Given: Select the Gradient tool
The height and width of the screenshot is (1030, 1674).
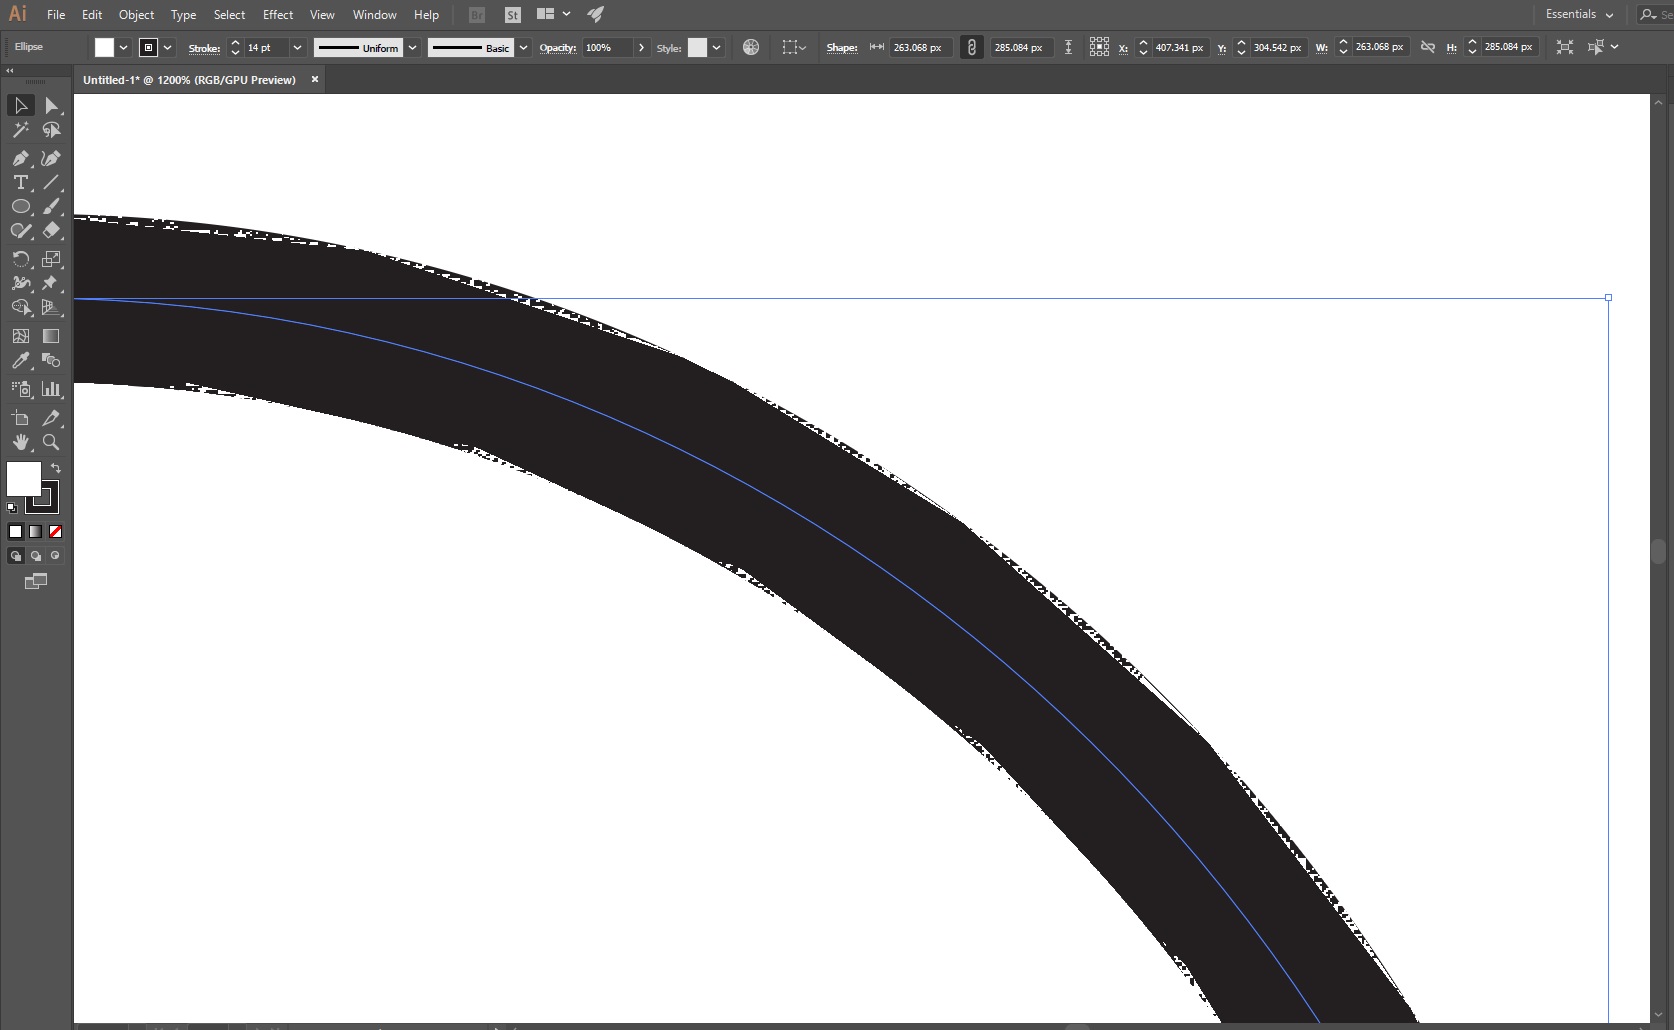Looking at the screenshot, I should (x=51, y=336).
